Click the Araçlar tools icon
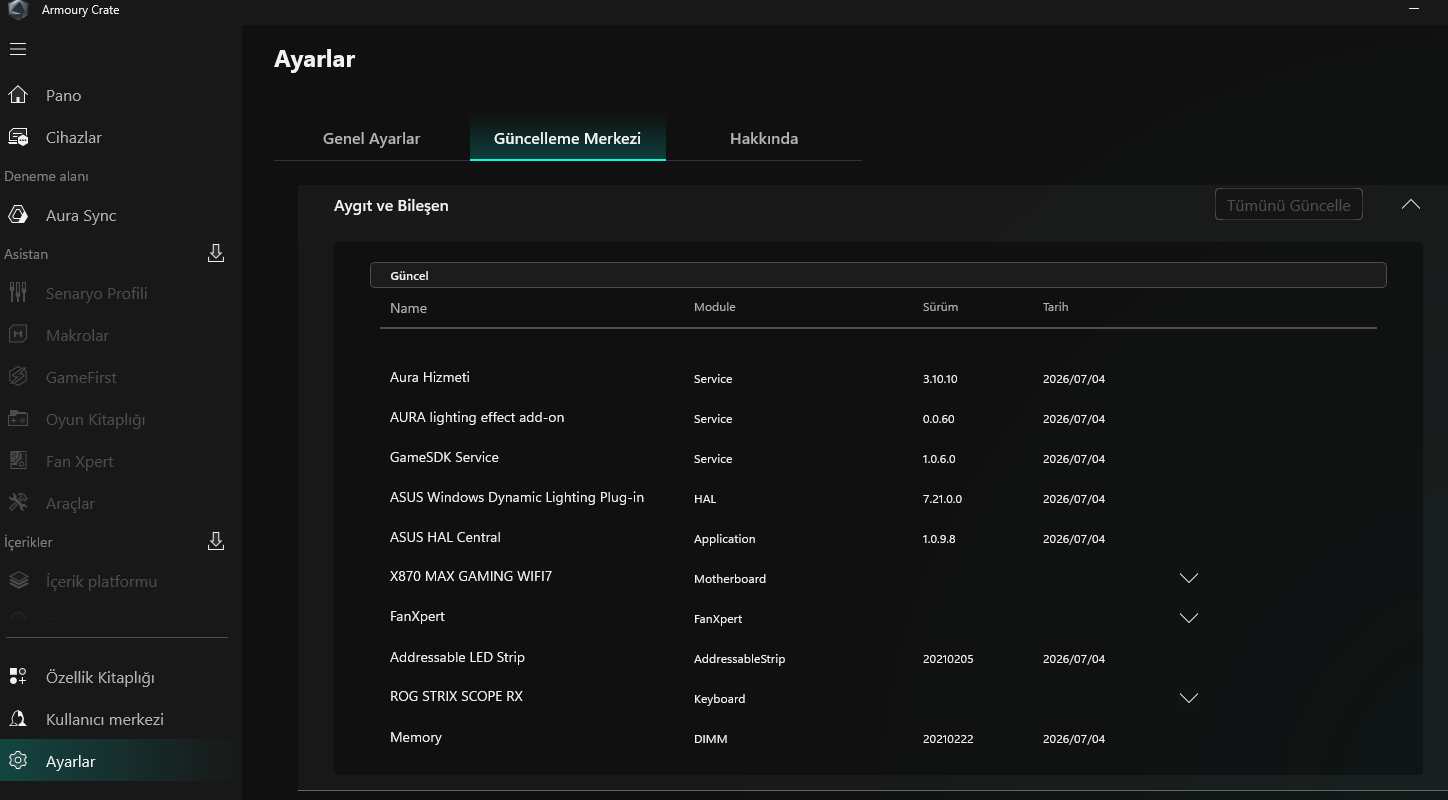This screenshot has height=800, width=1448. click(x=18, y=503)
